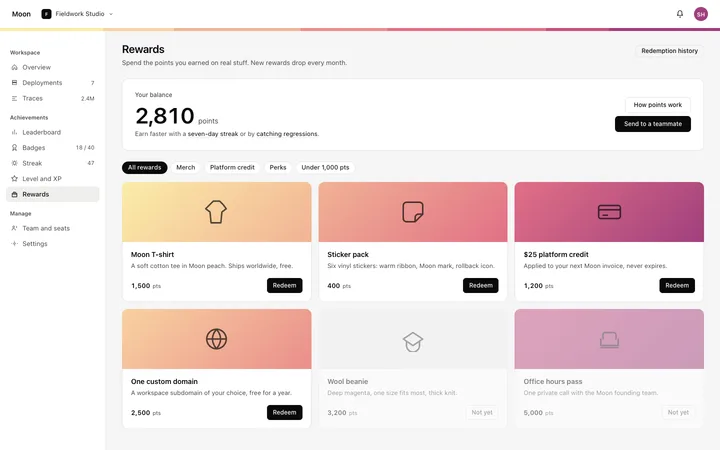The height and width of the screenshot is (450, 720).
Task: Click Send to a teammate button
Action: (652, 124)
